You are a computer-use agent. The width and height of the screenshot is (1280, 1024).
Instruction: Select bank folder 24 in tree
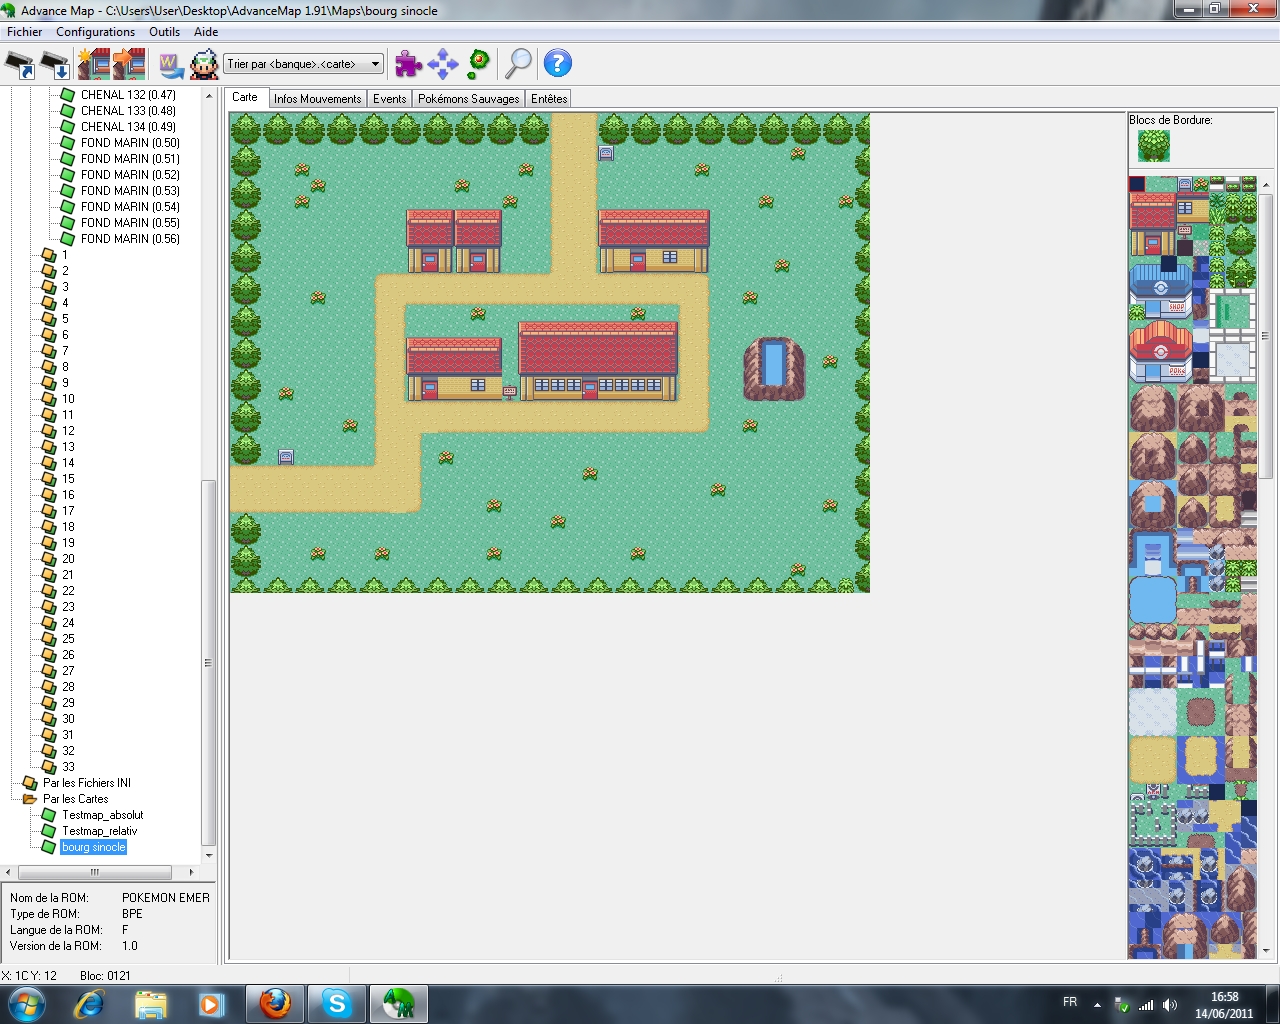(68, 623)
